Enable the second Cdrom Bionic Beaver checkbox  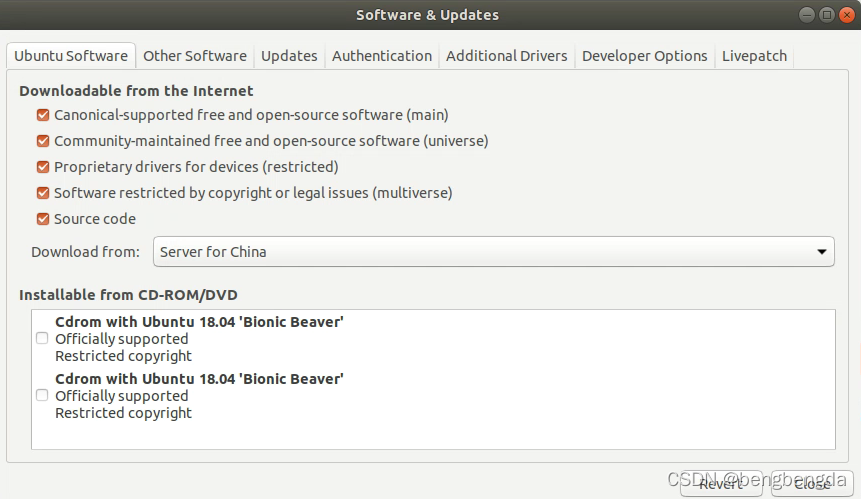pyautogui.click(x=42, y=395)
